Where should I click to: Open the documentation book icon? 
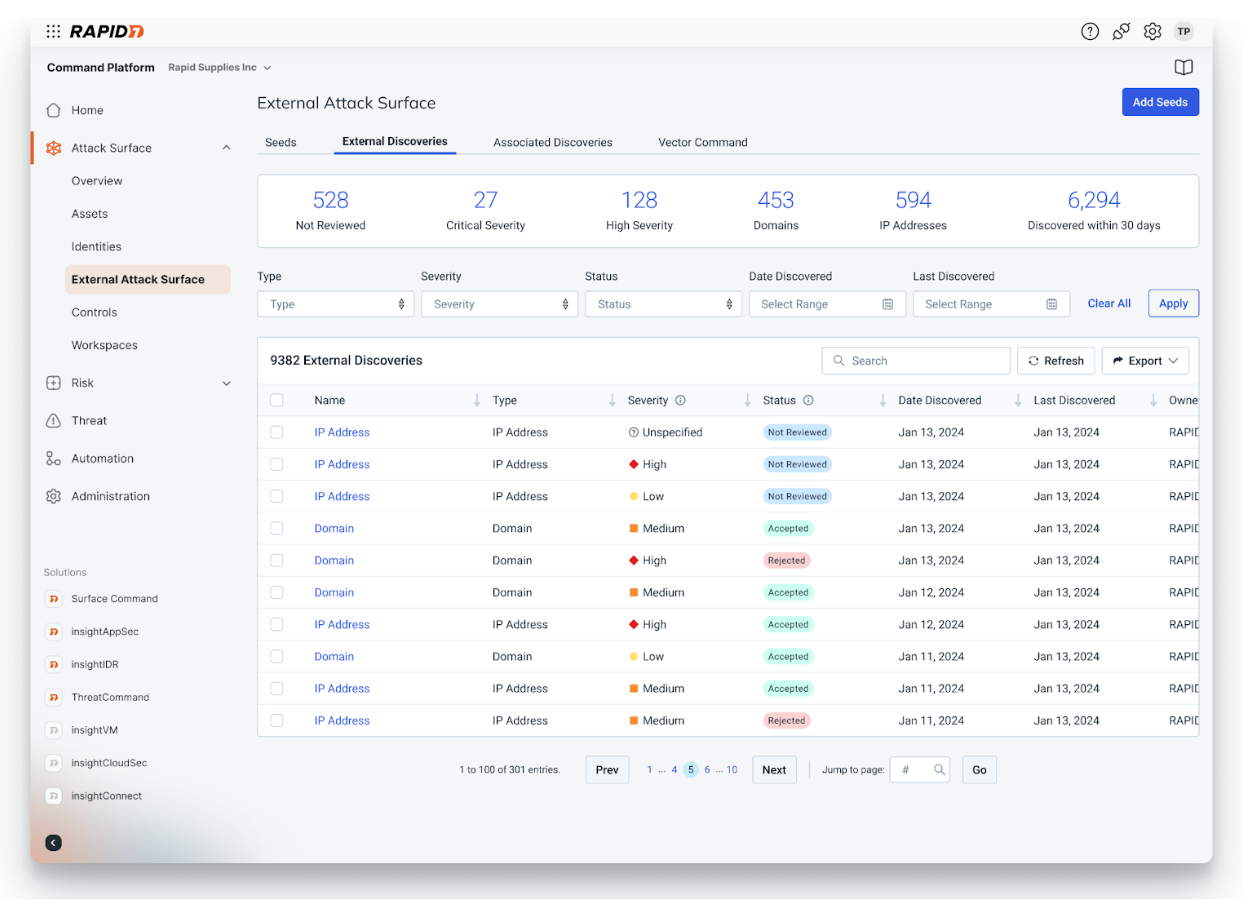pos(1183,67)
